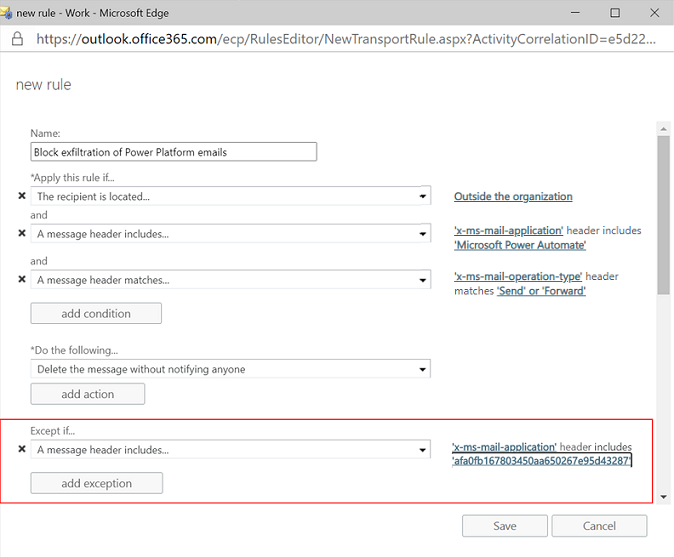Click the add action button
This screenshot has height=557, width=674.
pyautogui.click(x=88, y=394)
